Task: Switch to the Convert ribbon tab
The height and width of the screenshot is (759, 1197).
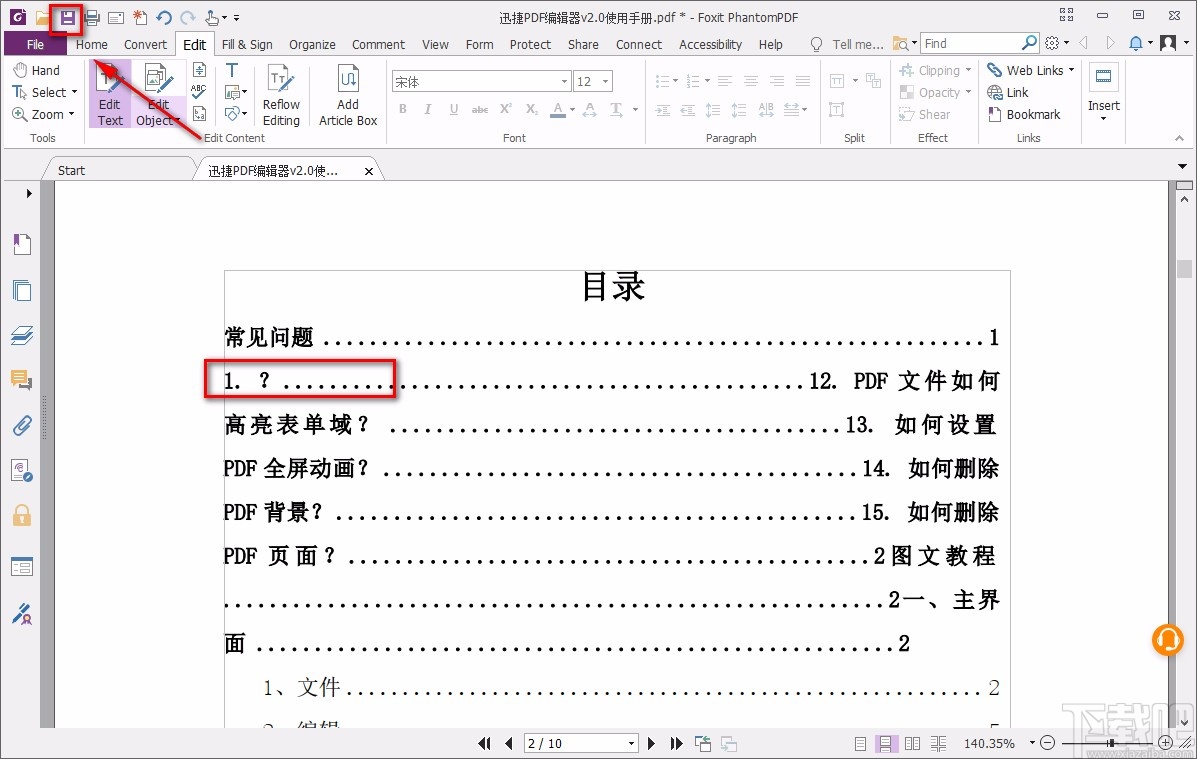Action: 145,44
